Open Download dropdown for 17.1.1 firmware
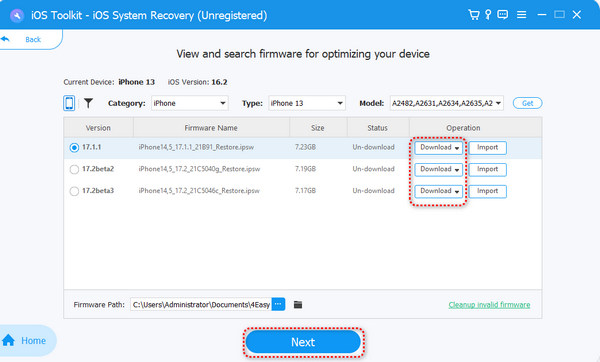The width and height of the screenshot is (600, 362). (x=439, y=148)
